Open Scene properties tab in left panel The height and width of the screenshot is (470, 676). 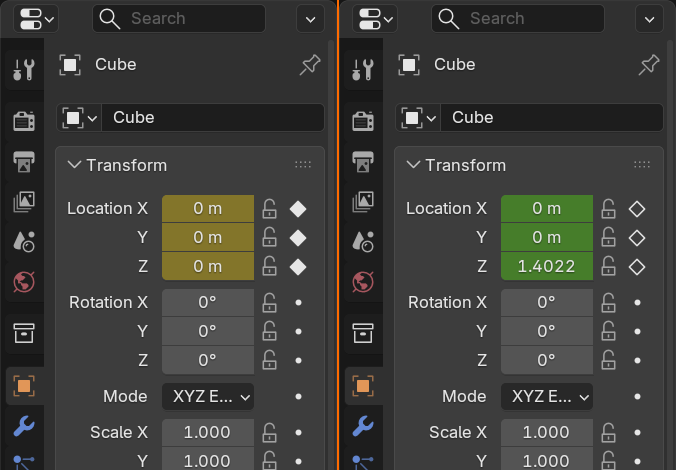(x=24, y=241)
